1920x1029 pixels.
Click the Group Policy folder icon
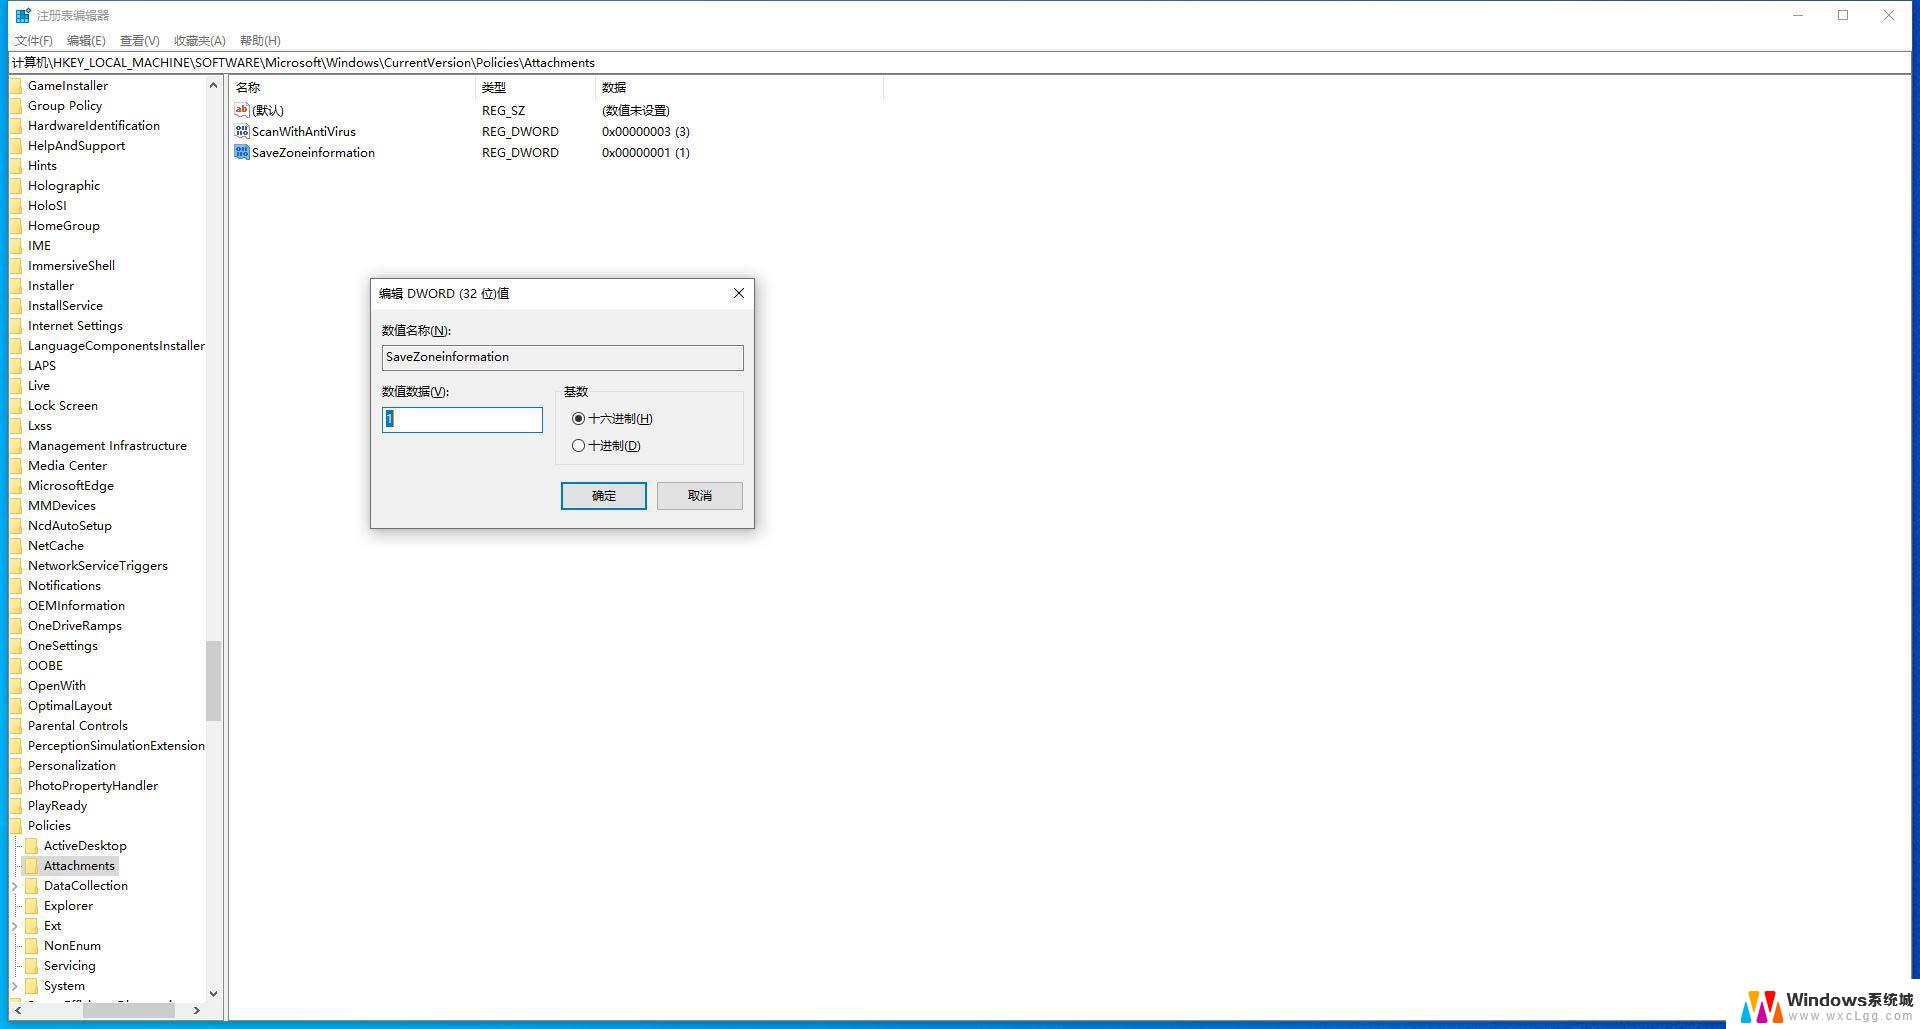coord(16,106)
